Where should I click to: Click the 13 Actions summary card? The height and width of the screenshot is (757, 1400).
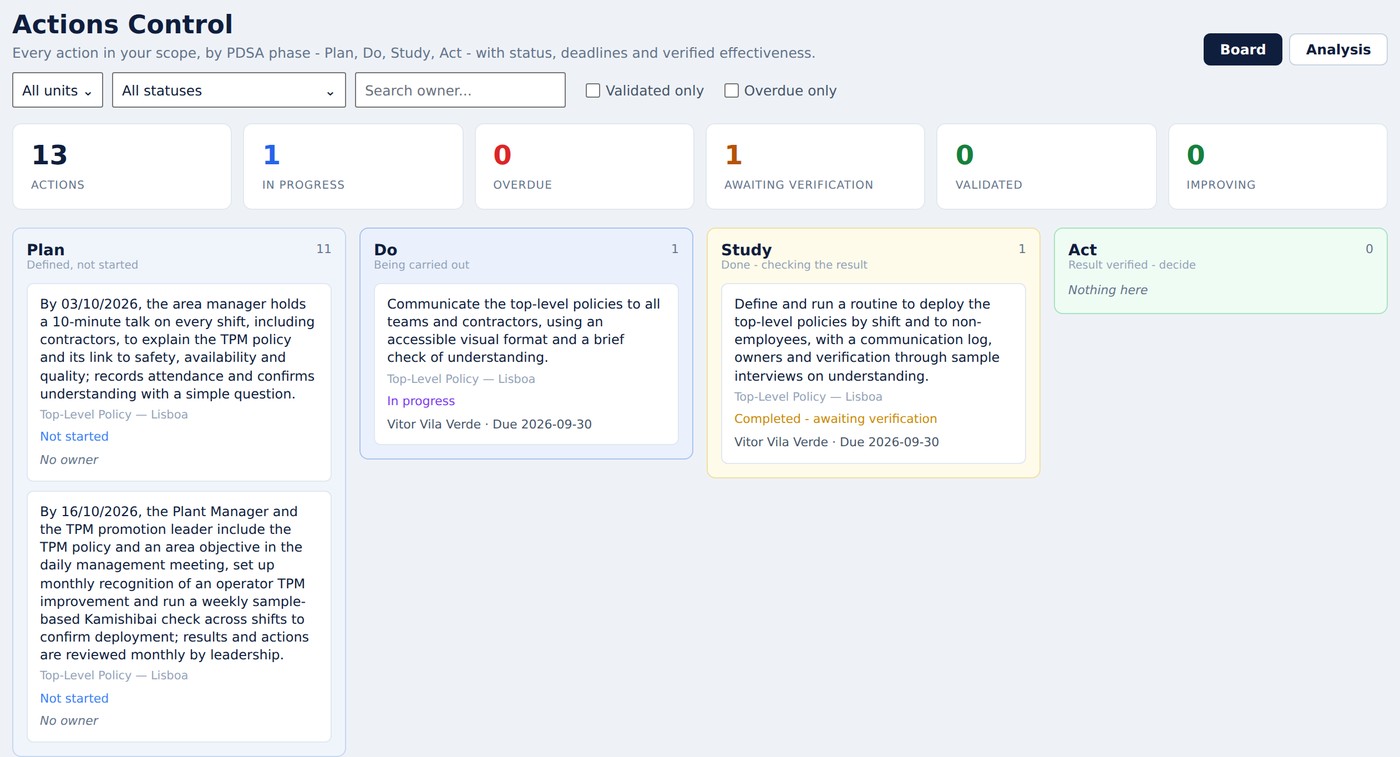122,167
